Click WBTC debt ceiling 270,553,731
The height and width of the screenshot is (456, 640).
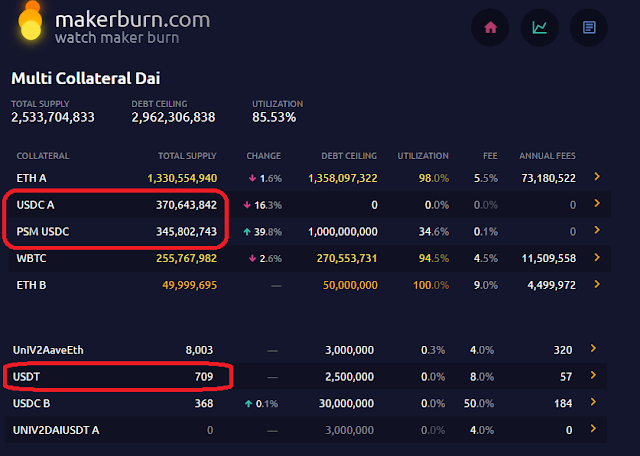pyautogui.click(x=347, y=258)
